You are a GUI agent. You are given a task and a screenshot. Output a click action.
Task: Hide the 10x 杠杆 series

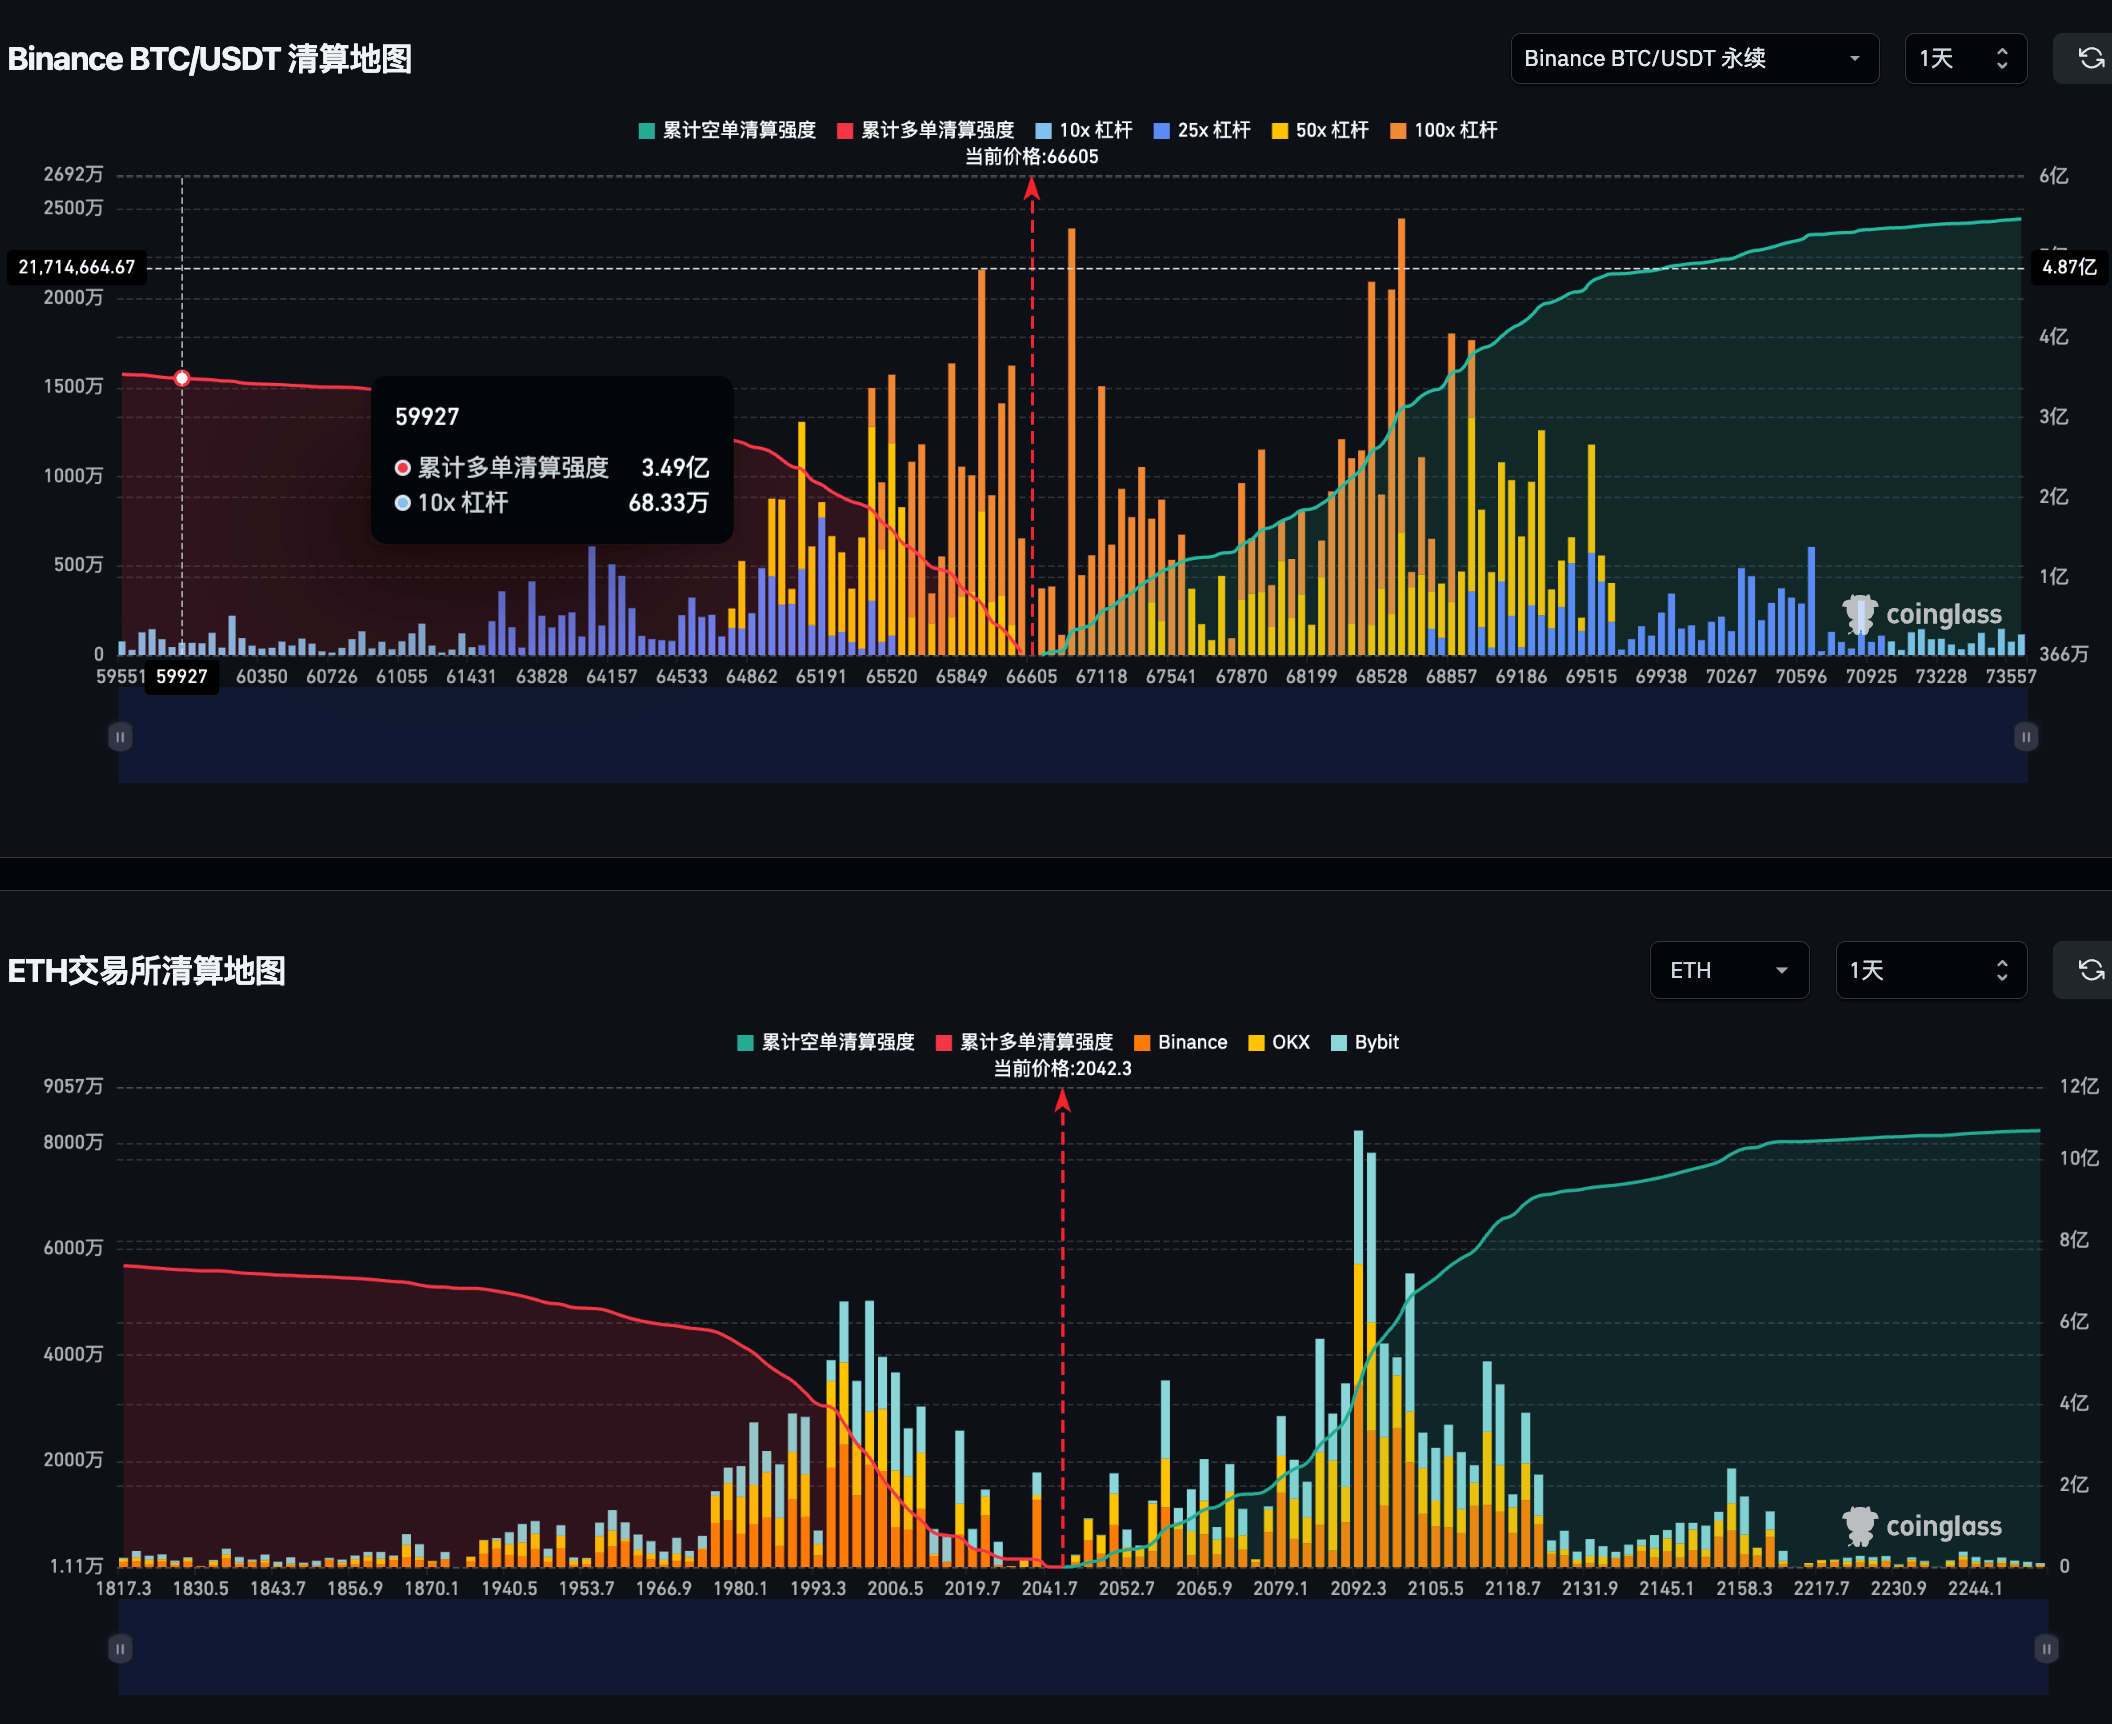coord(1084,130)
